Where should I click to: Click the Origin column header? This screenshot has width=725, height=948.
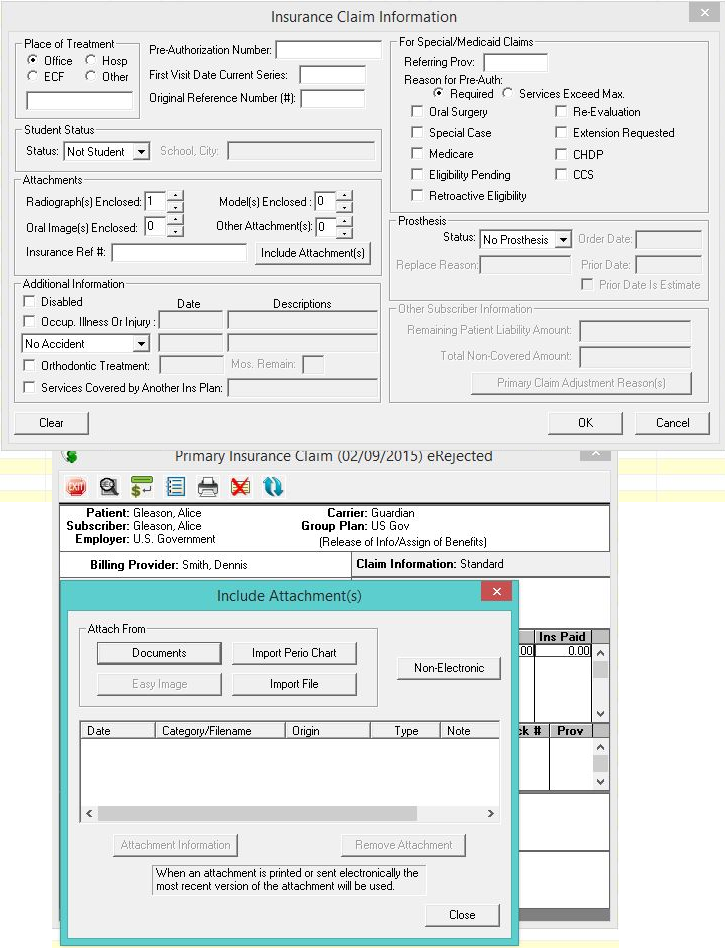coord(328,730)
